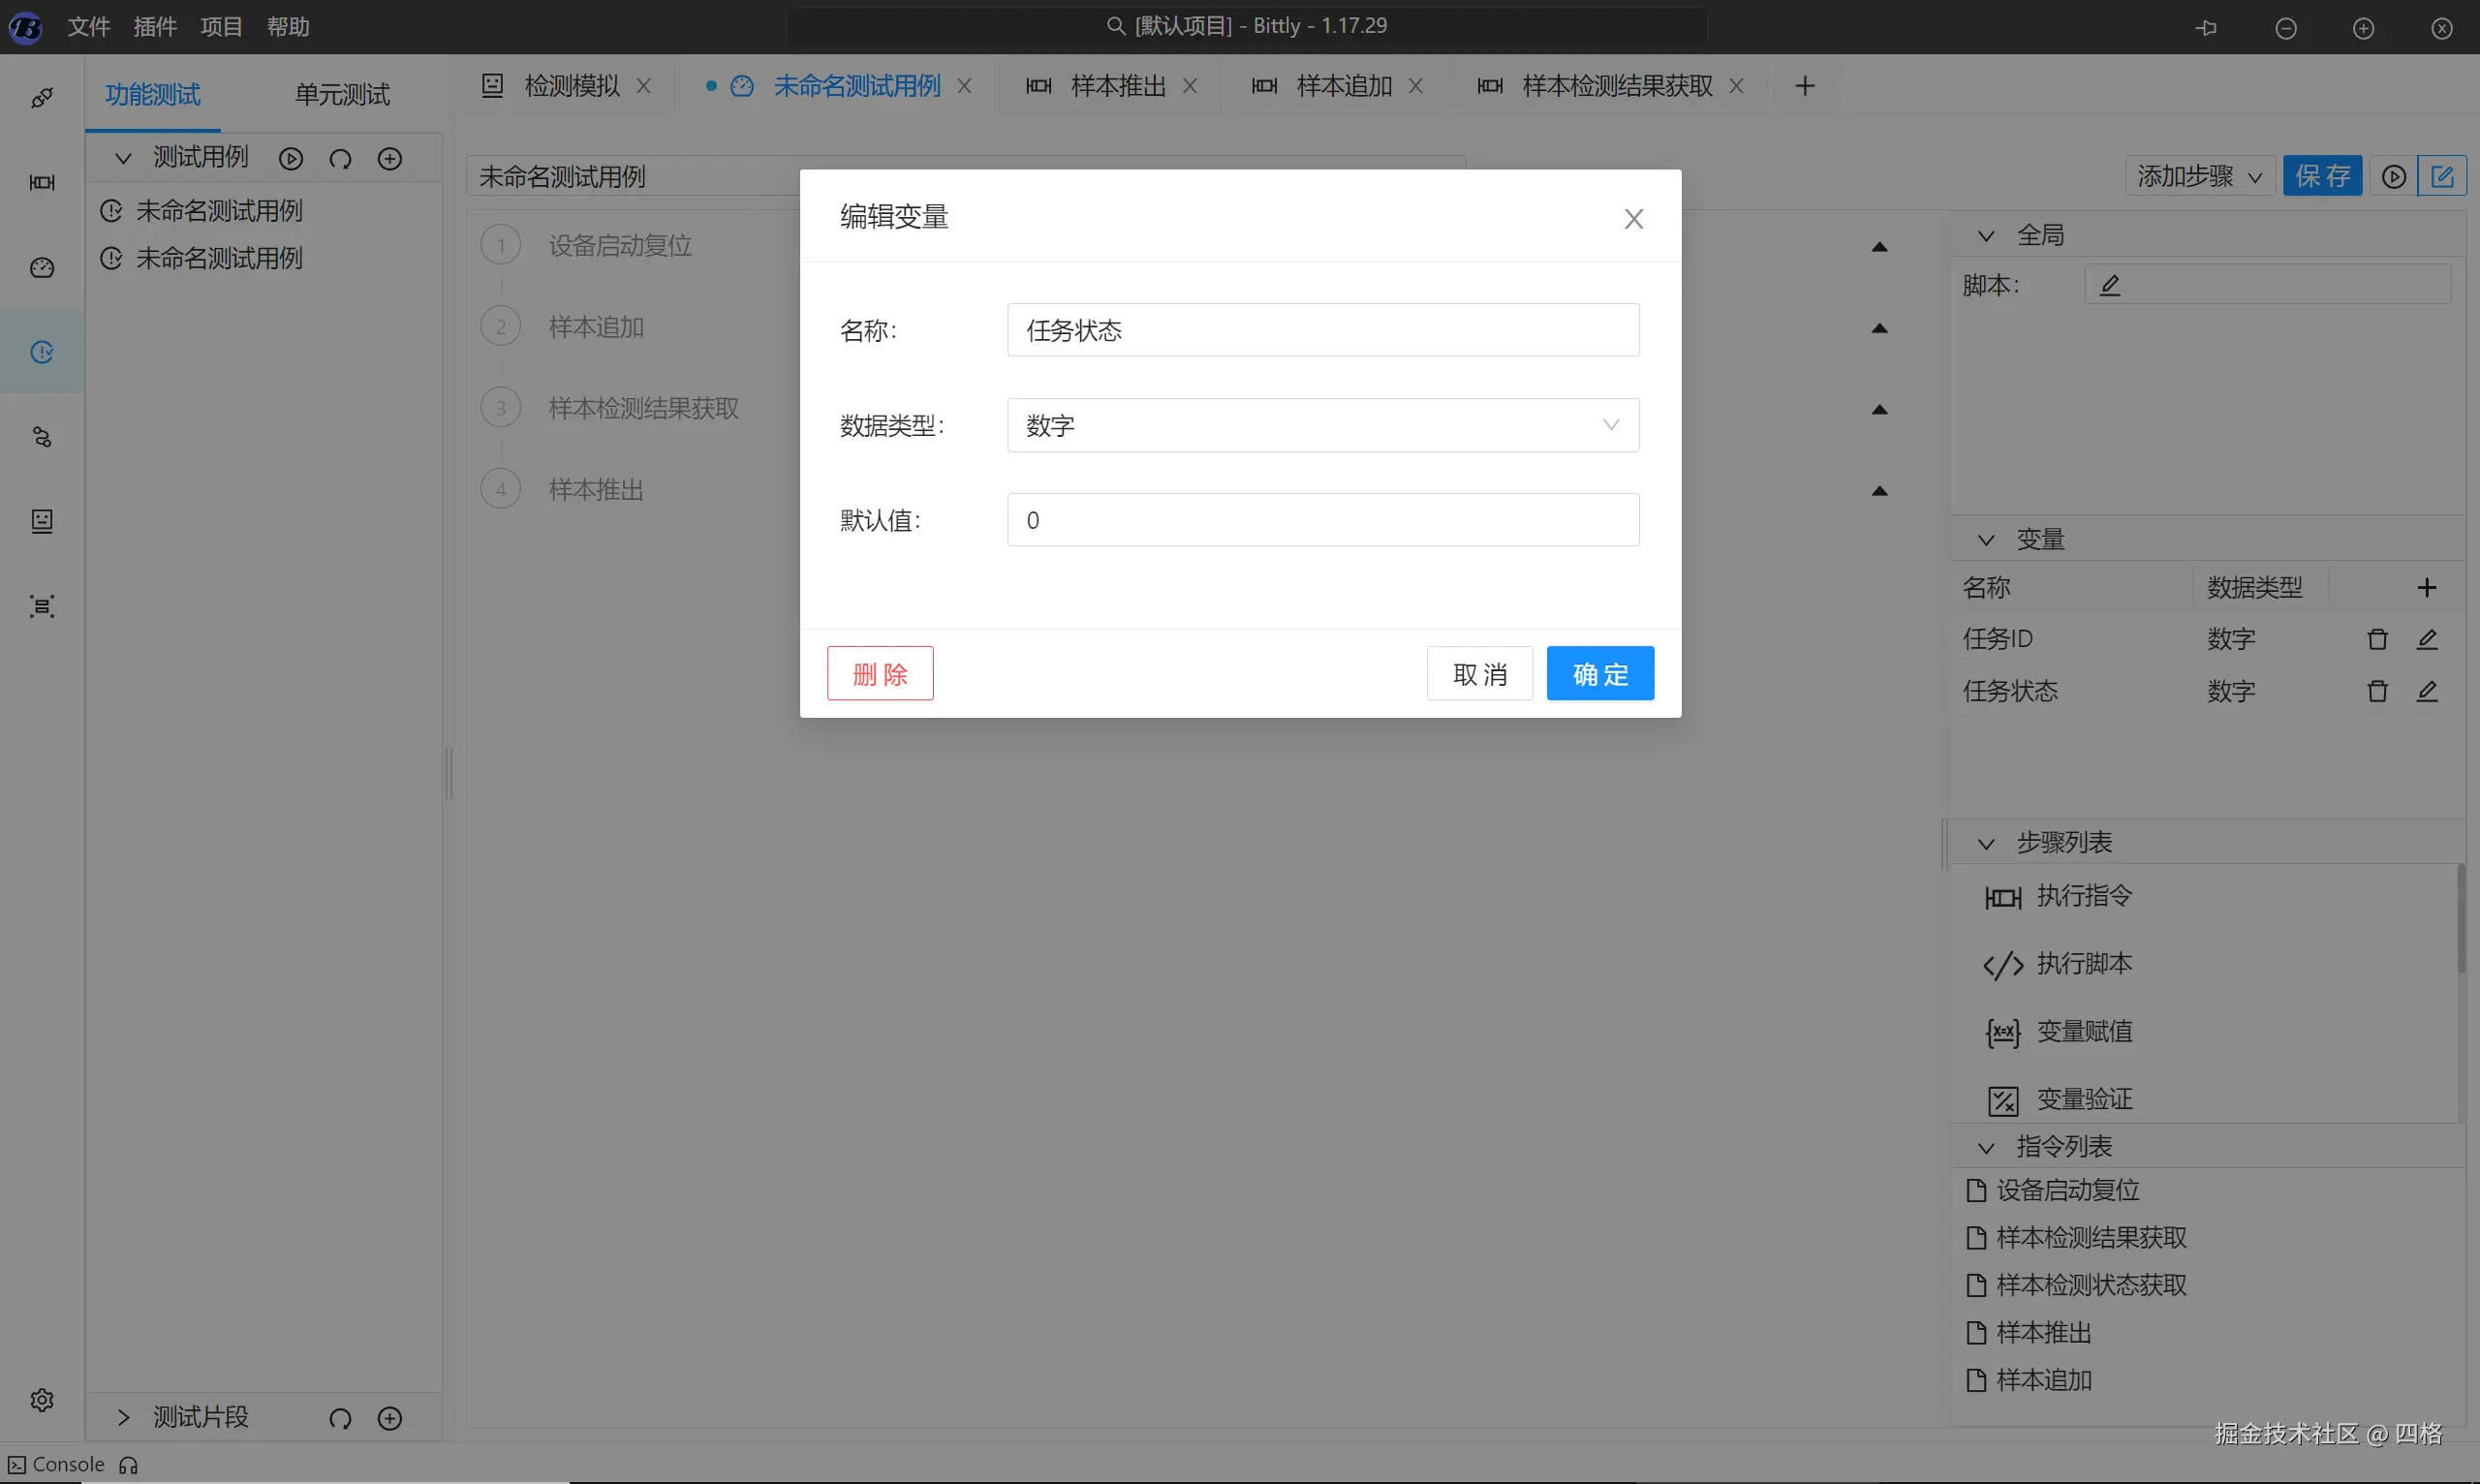The image size is (2480, 1484).
Task: Toggle edit mode button beside run icon
Action: [x=2441, y=177]
